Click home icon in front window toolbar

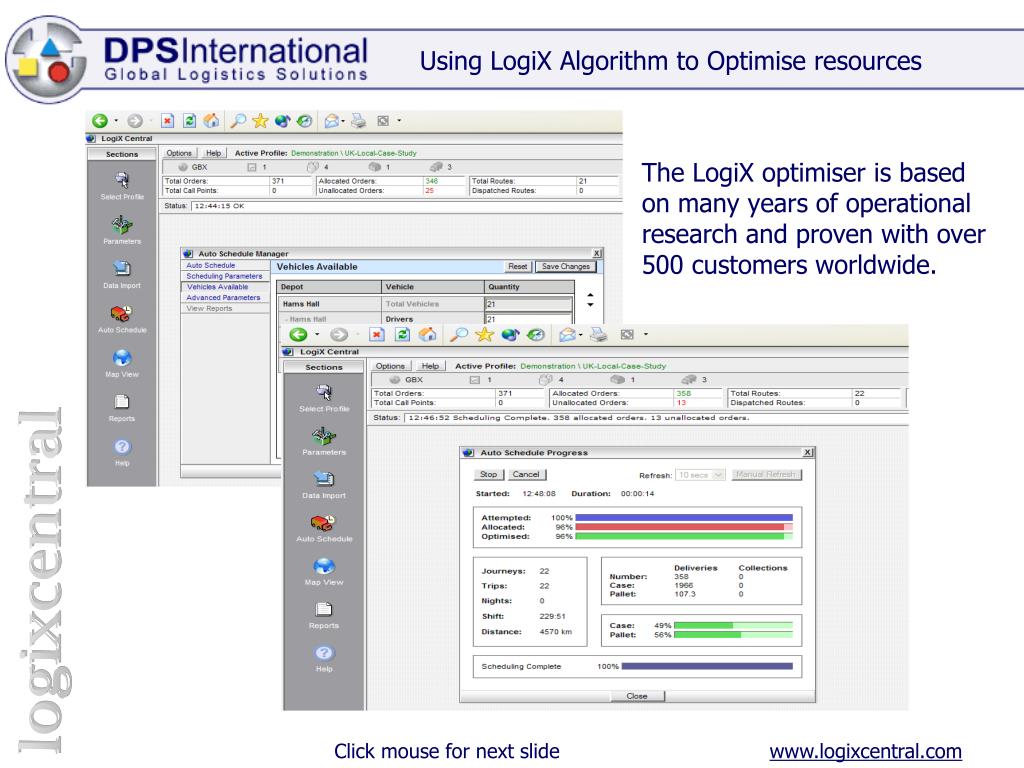(x=428, y=334)
